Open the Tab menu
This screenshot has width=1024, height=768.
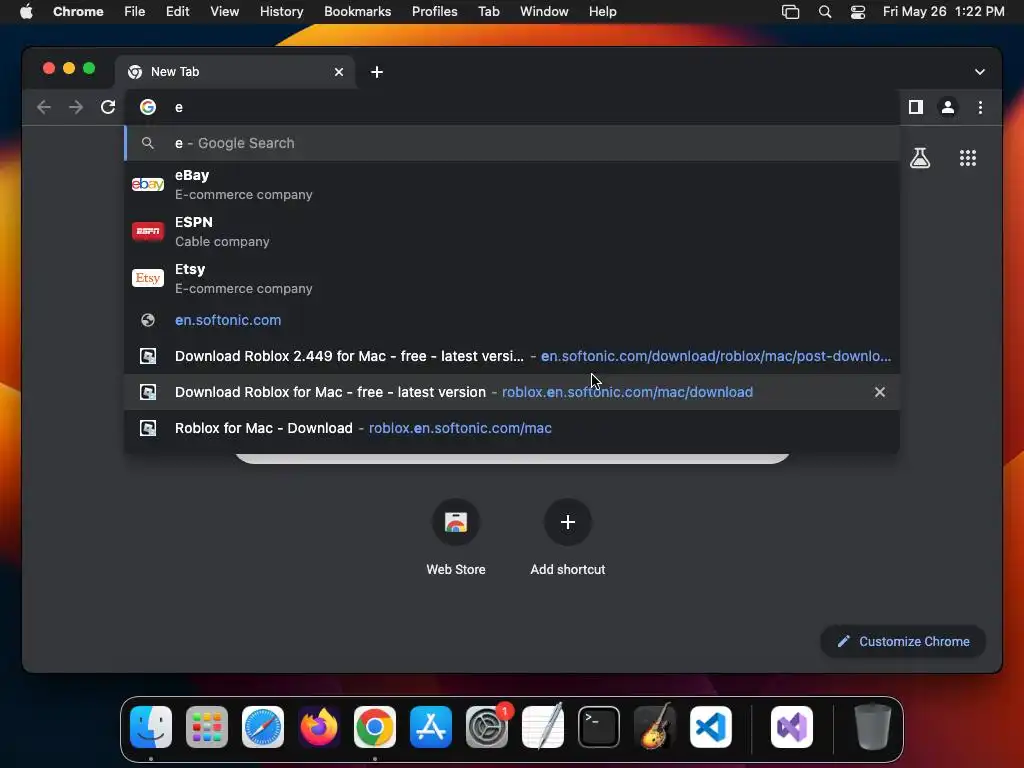coord(488,12)
